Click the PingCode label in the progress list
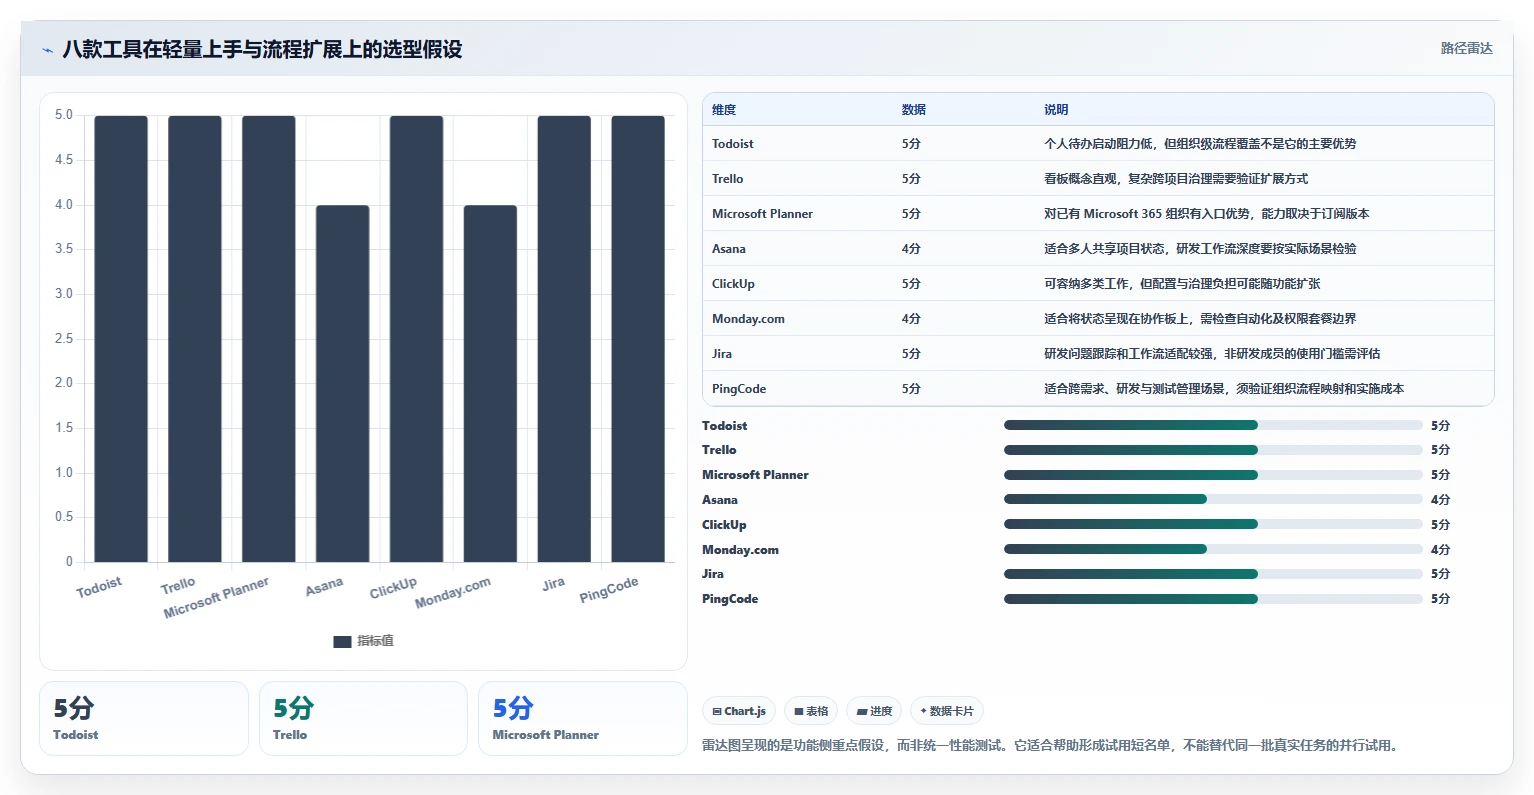1534x795 pixels. pos(730,599)
